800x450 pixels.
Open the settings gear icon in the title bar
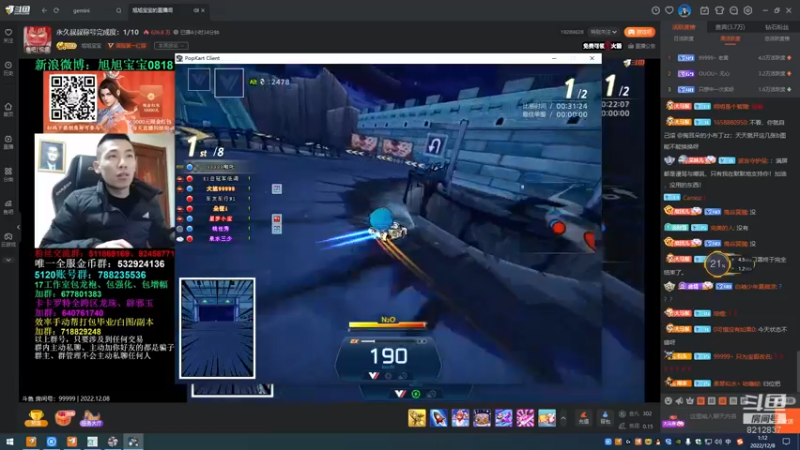pyautogui.click(x=748, y=10)
